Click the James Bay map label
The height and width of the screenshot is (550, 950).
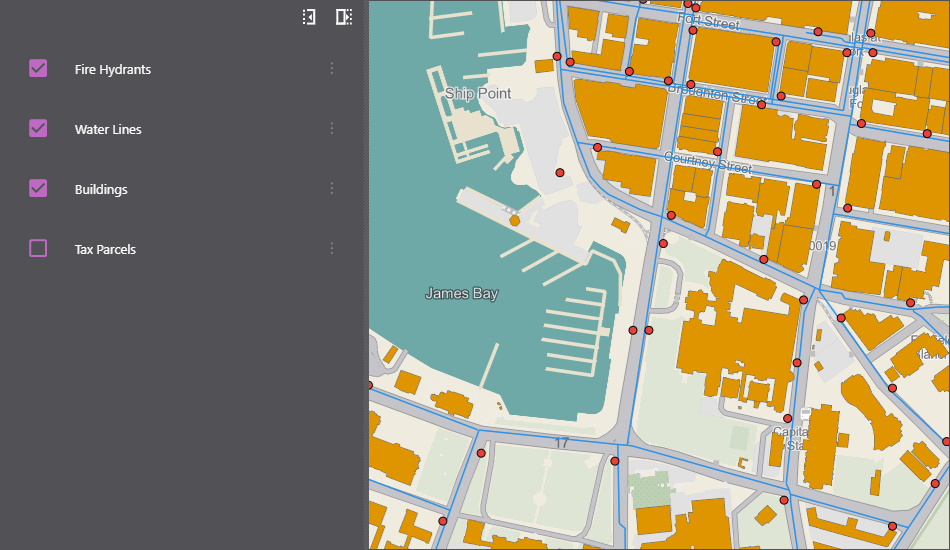coord(461,294)
